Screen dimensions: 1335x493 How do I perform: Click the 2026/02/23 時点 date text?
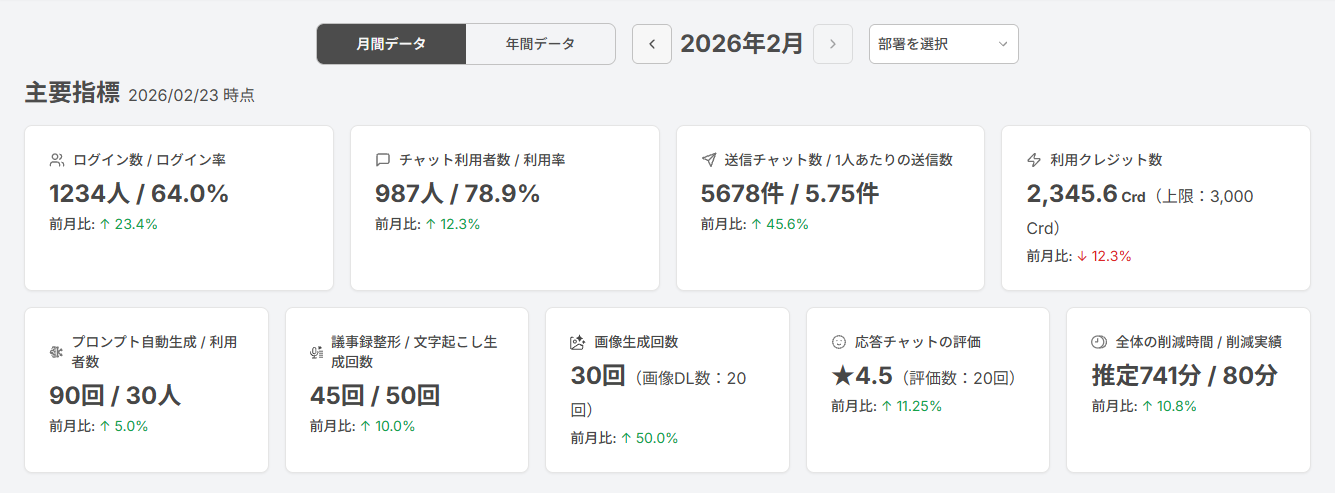click(192, 96)
